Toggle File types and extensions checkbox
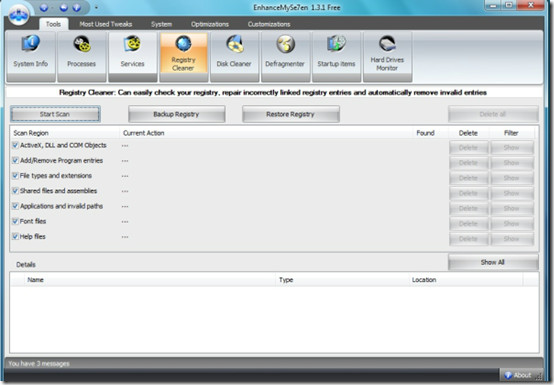This screenshot has height=385, width=554. (x=15, y=176)
